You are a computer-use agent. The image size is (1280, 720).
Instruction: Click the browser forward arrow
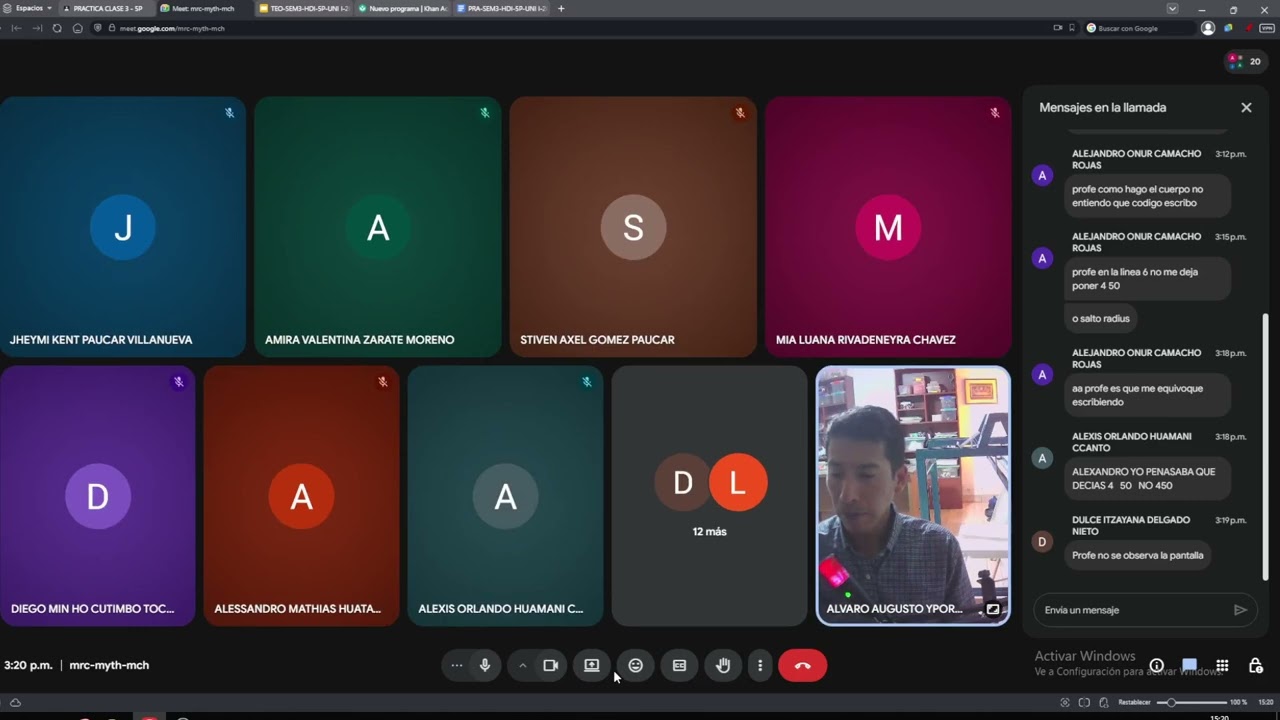tap(37, 28)
